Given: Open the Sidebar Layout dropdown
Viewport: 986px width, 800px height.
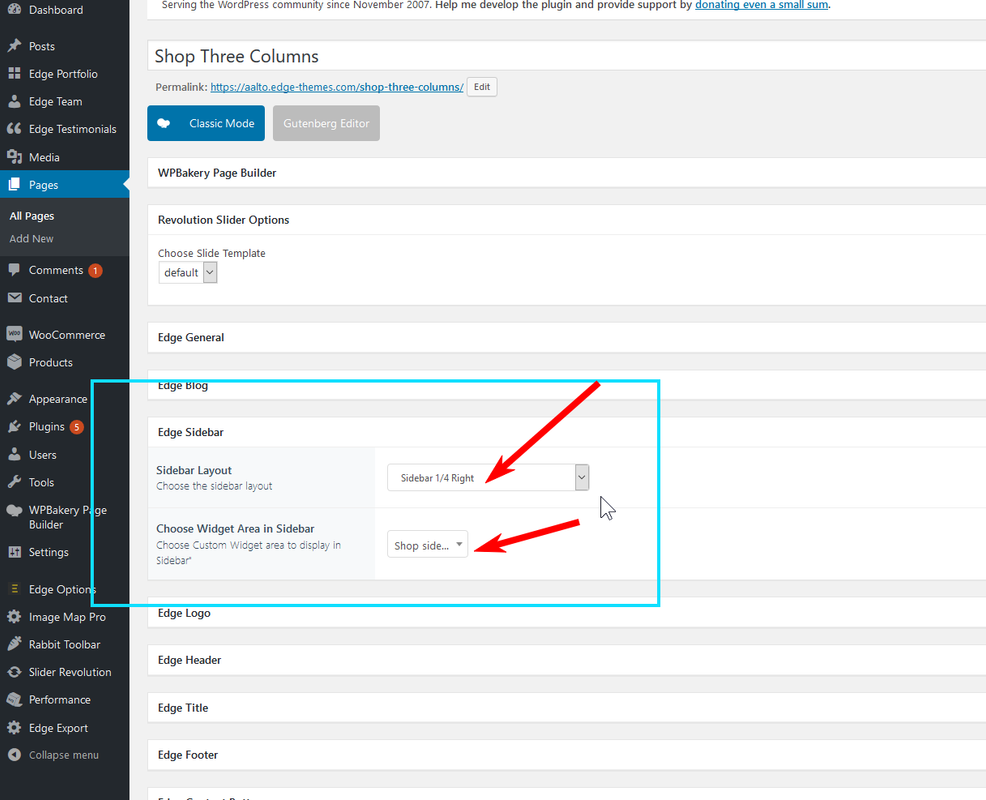Looking at the screenshot, I should (488, 477).
